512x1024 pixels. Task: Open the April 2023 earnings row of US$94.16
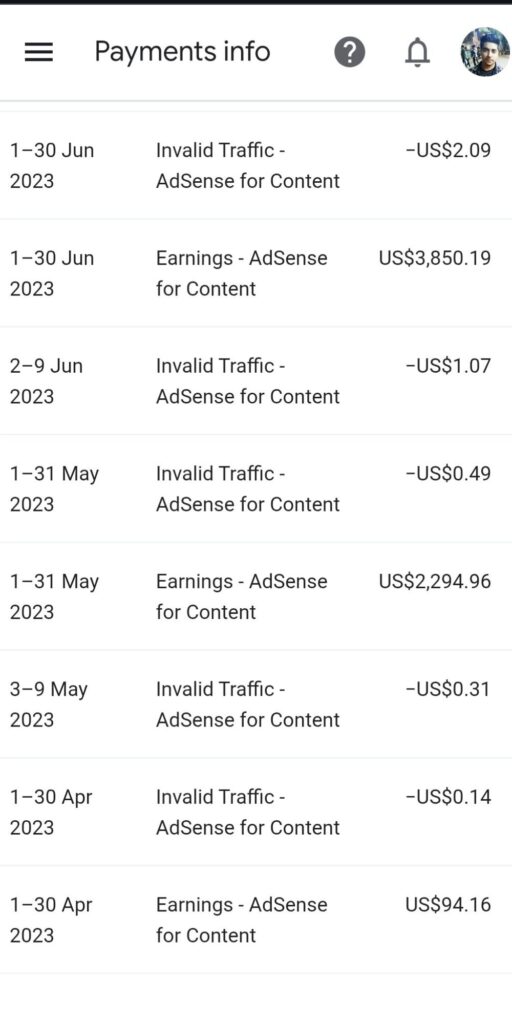pos(256,920)
